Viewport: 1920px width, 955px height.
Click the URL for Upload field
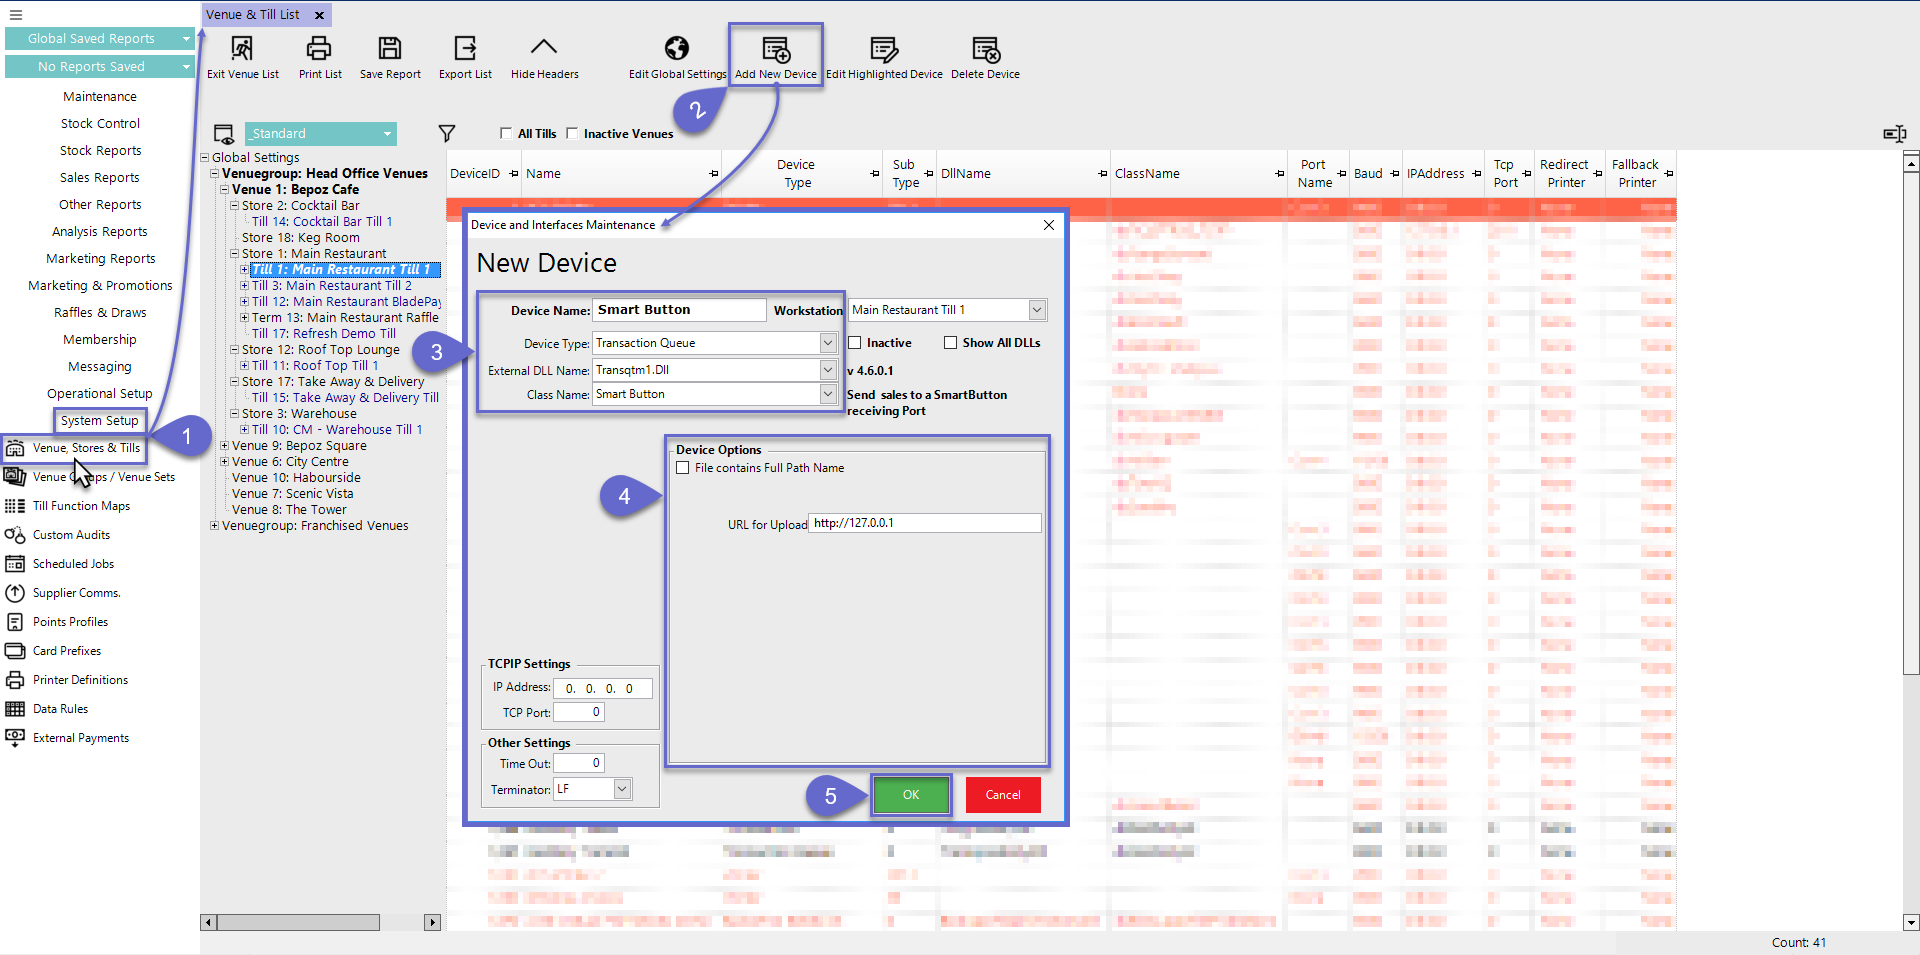point(925,523)
